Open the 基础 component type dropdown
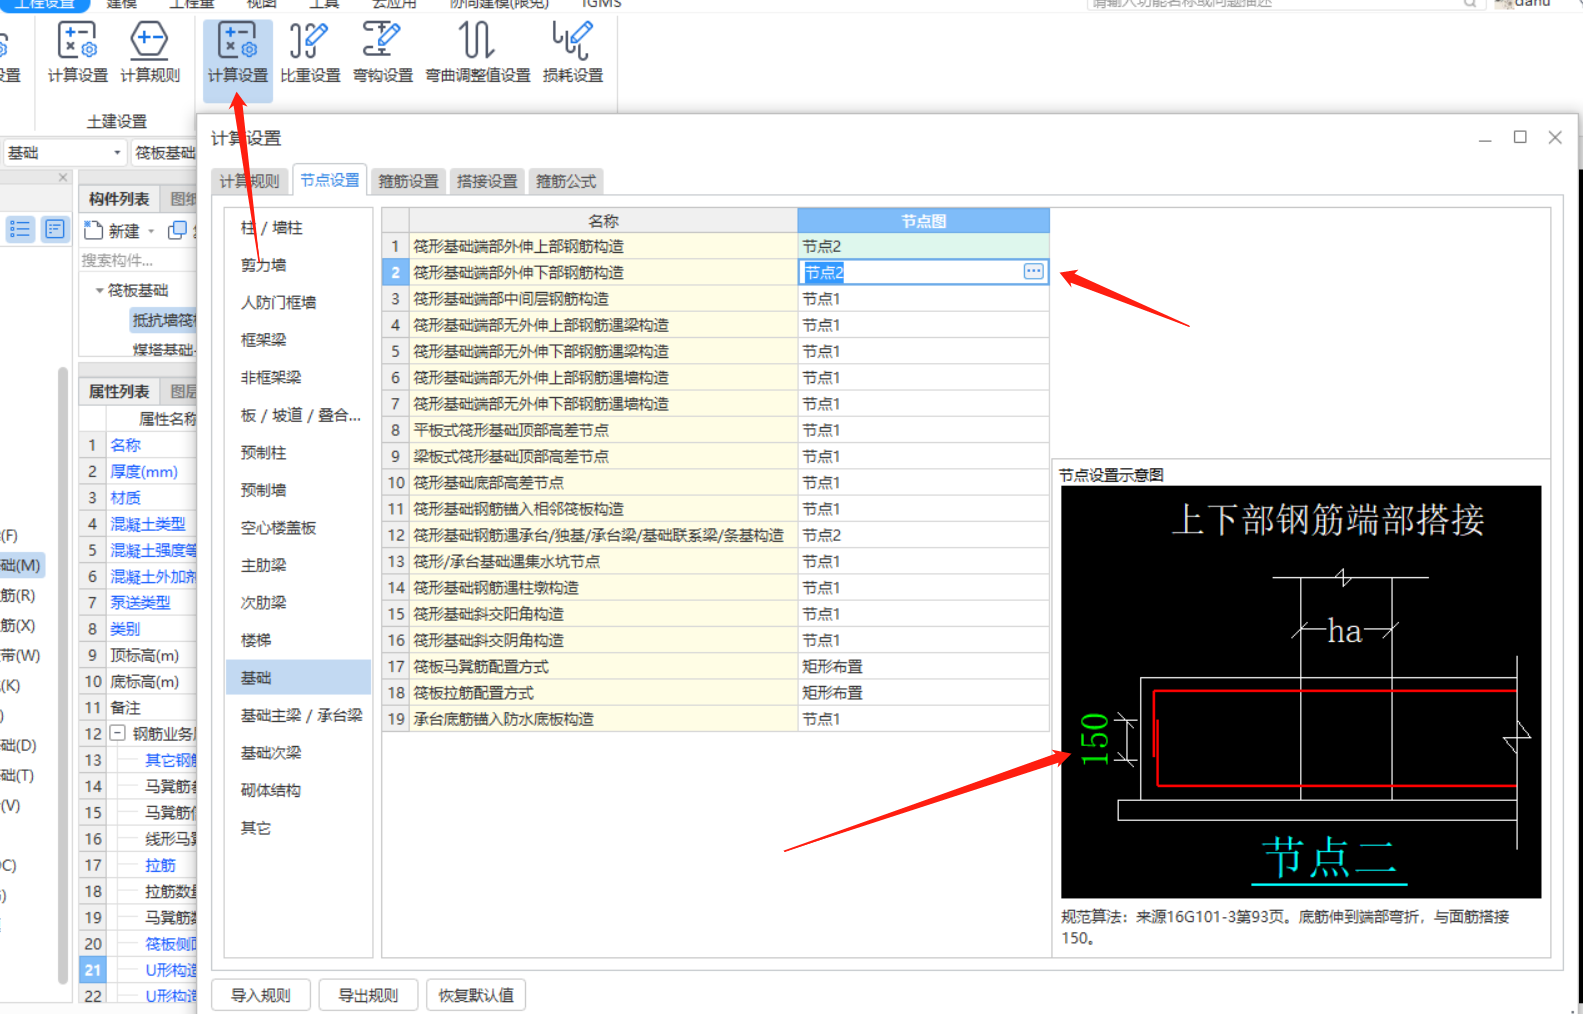 pyautogui.click(x=64, y=153)
